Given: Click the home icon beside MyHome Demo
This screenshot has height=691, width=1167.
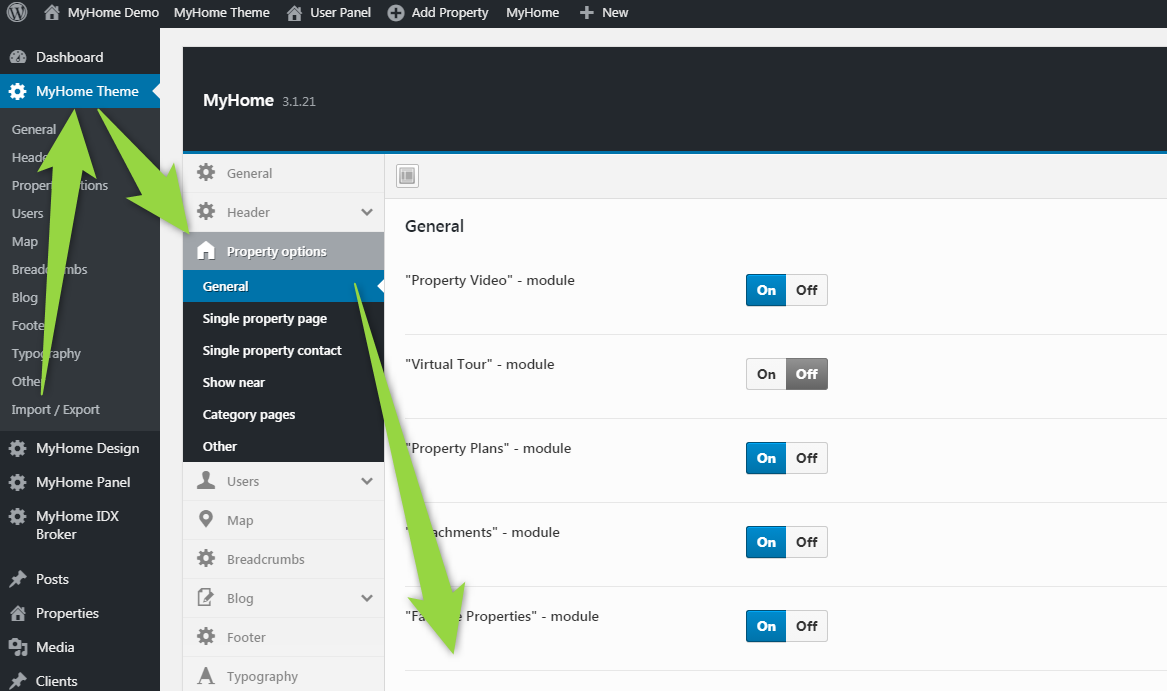Looking at the screenshot, I should pyautogui.click(x=51, y=12).
